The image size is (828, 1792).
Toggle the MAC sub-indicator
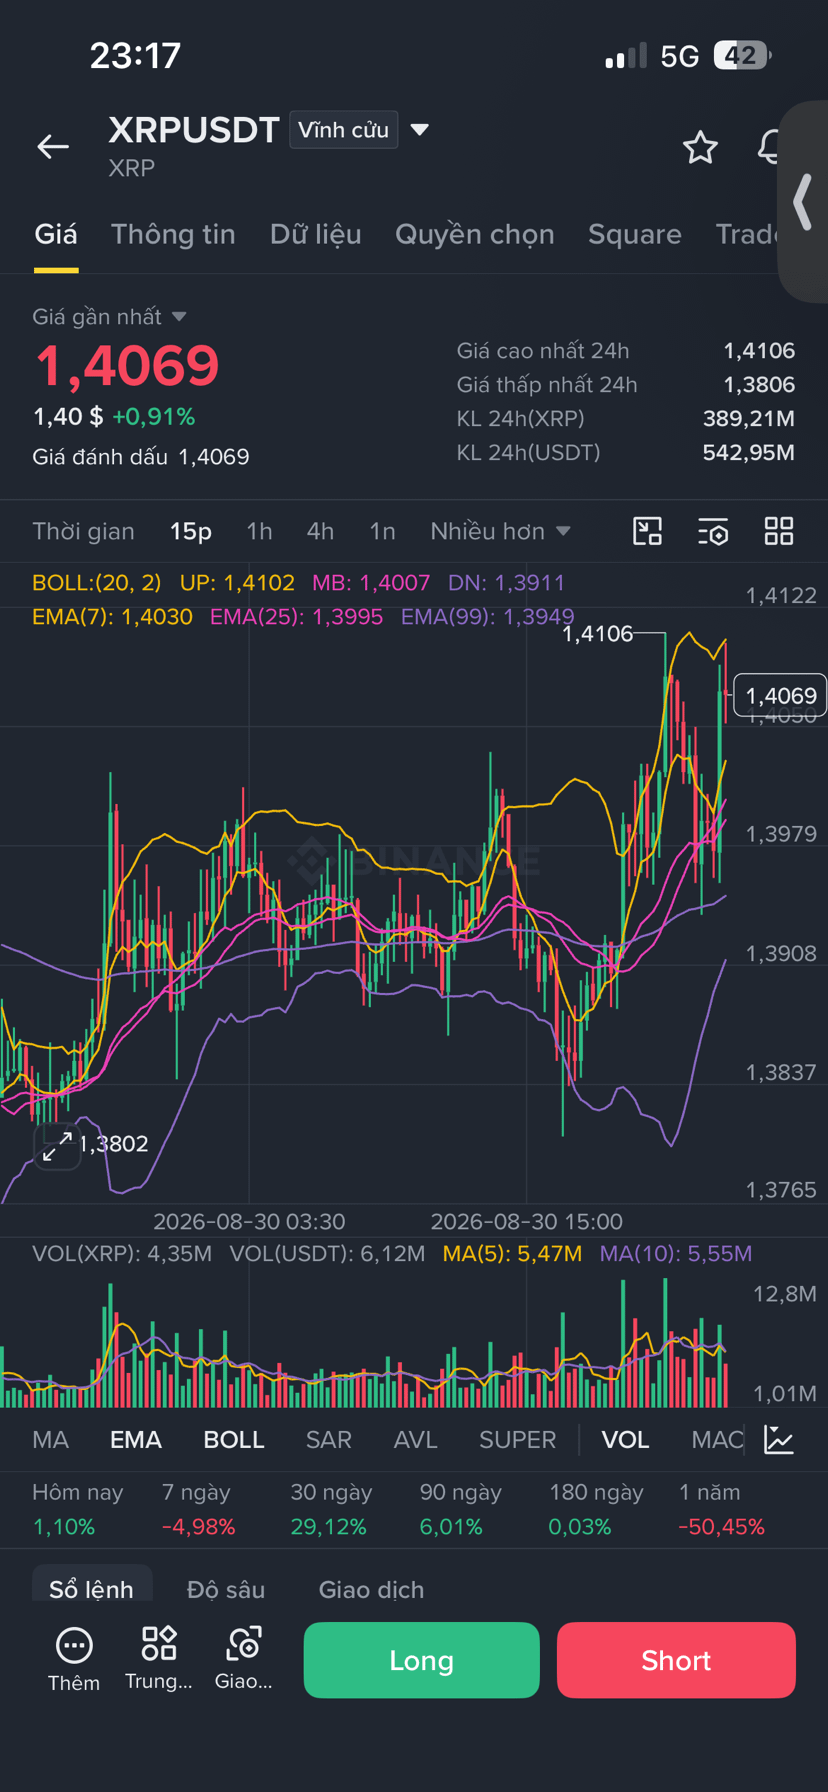pos(717,1440)
